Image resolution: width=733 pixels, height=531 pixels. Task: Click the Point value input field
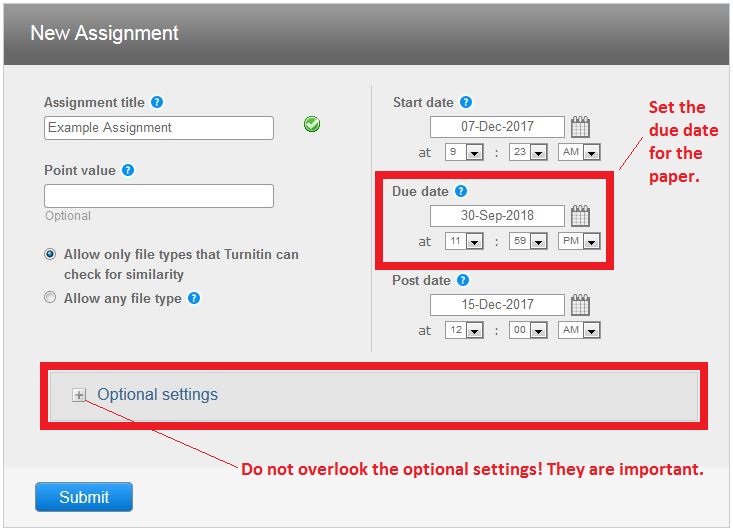coord(159,196)
